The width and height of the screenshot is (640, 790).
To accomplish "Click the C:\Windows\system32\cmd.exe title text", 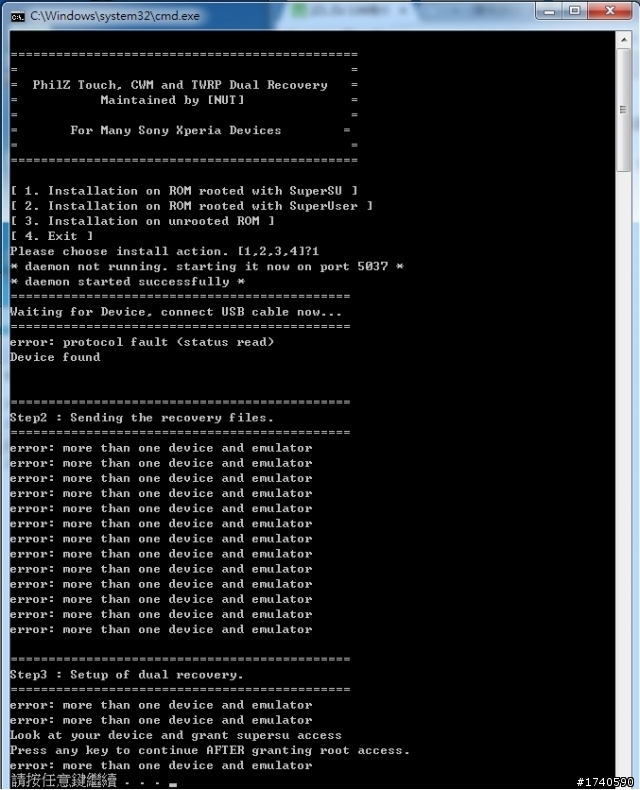I will click(115, 16).
